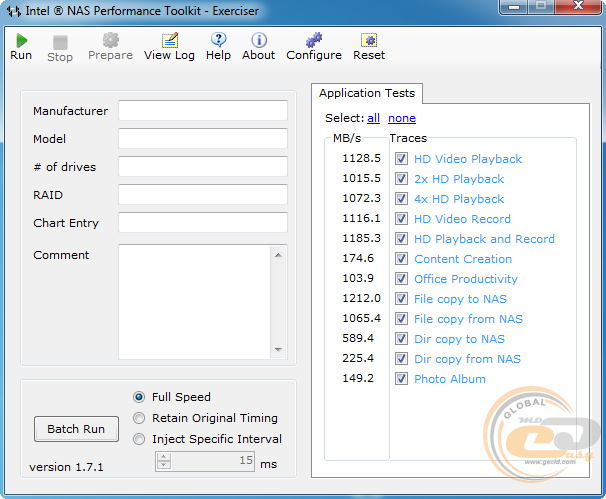Toggle Dir copy from NAS checkbox

401,359
